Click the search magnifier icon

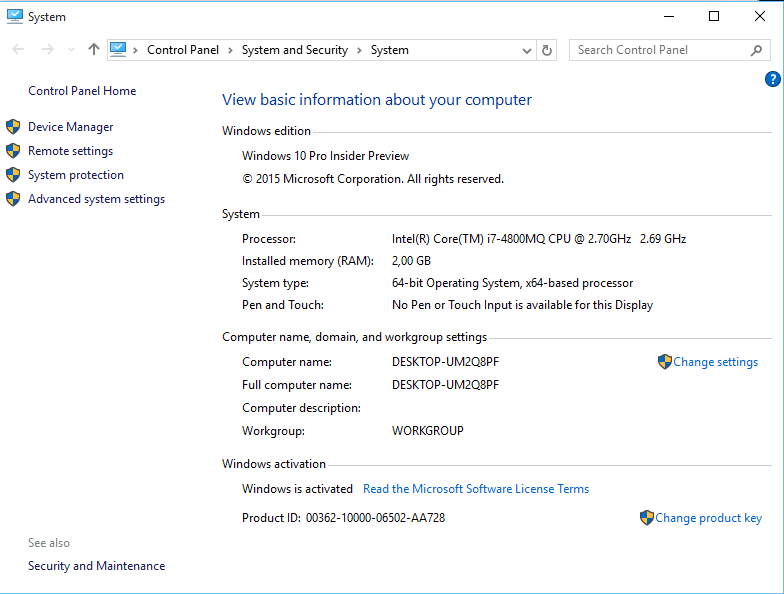756,50
